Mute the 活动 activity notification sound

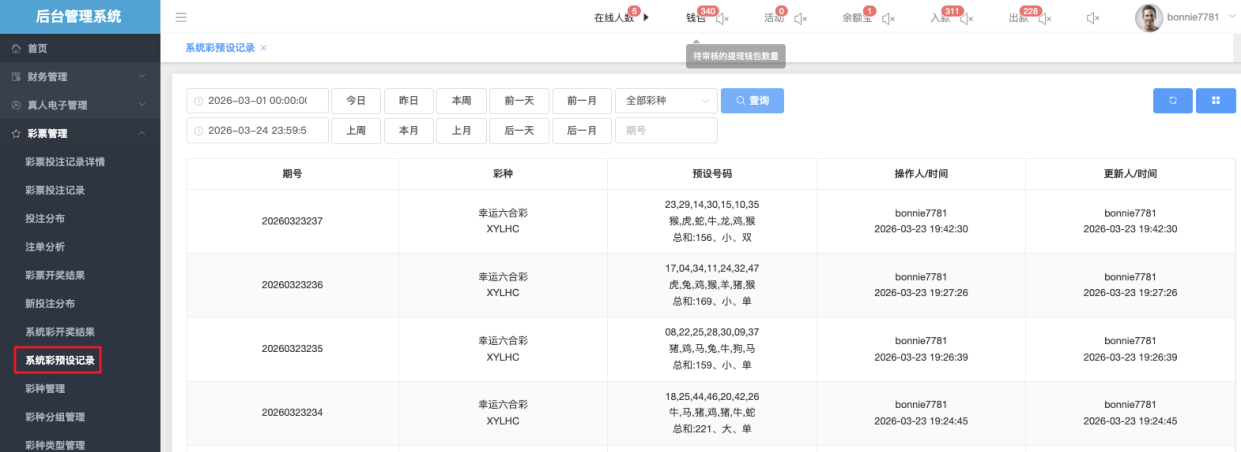(x=799, y=18)
